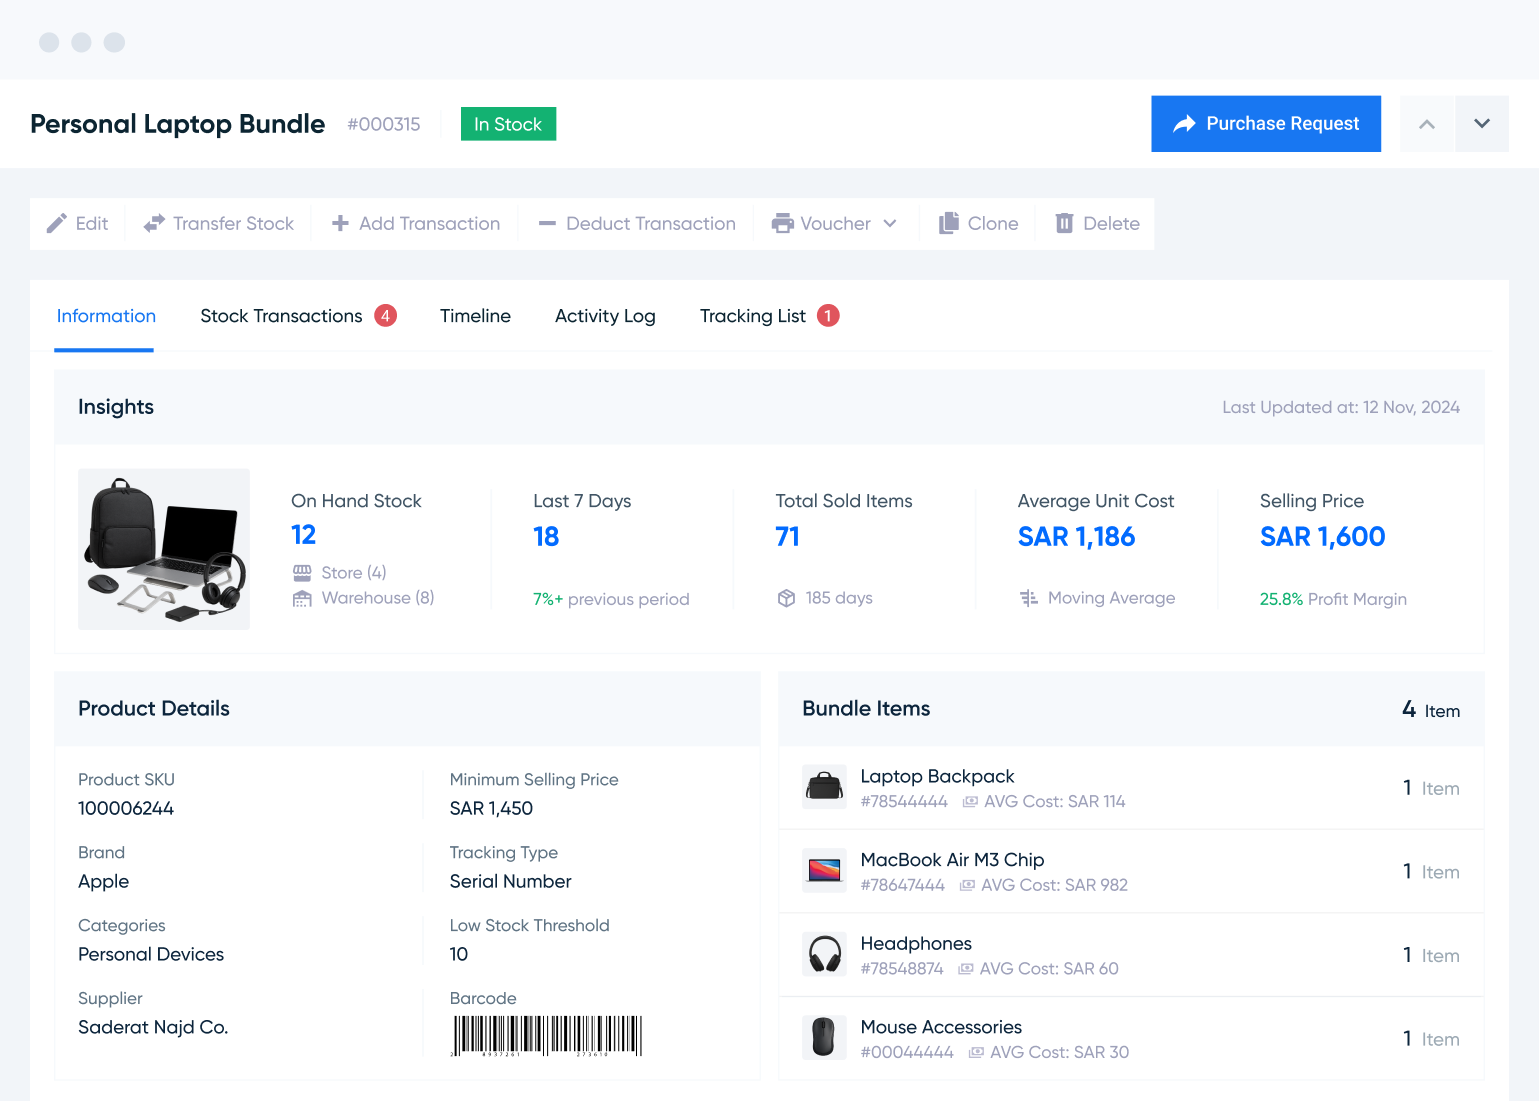
Task: Click the downward chevron beside Purchase Request
Action: [x=1481, y=123]
